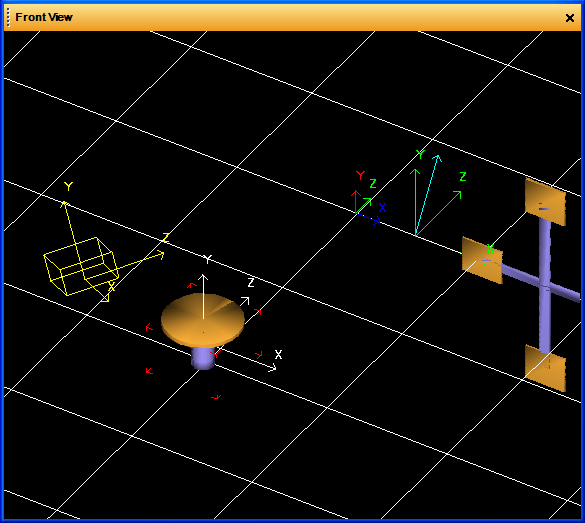Click the white X axis arrow tip

click(273, 368)
